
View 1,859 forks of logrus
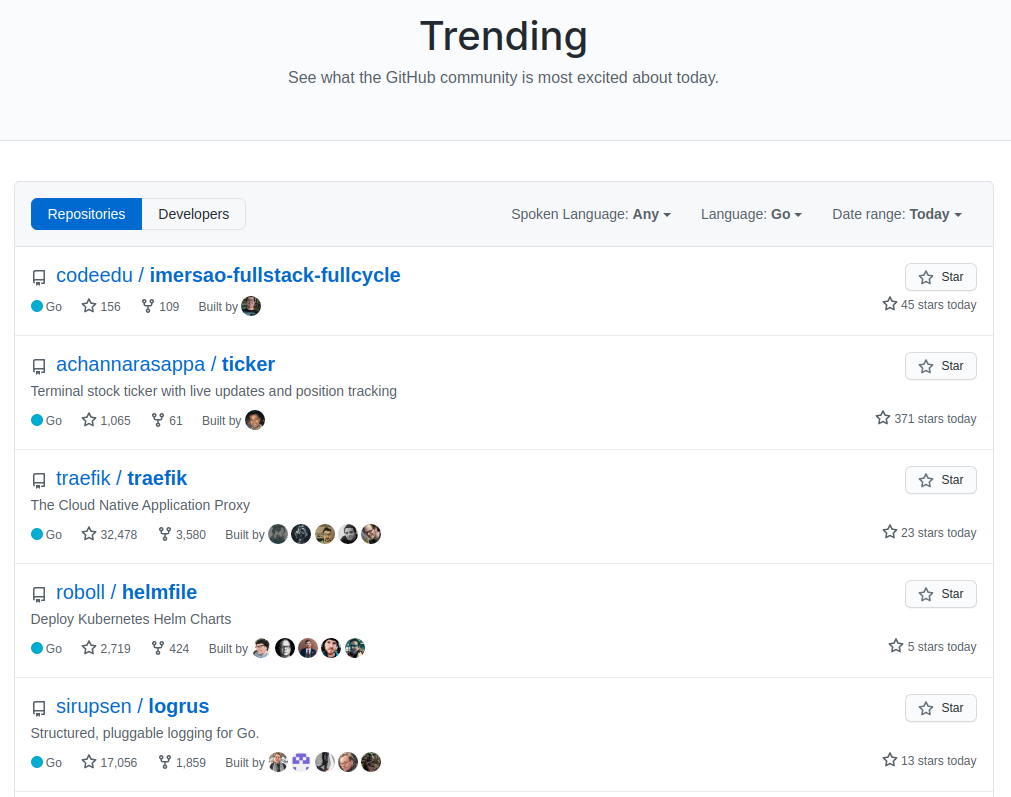click(x=182, y=763)
